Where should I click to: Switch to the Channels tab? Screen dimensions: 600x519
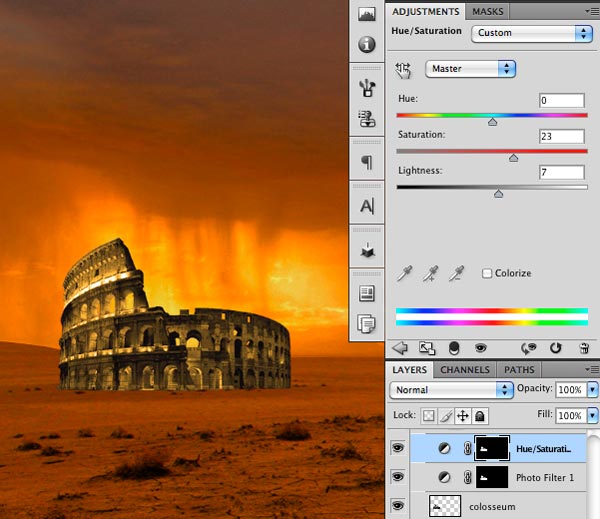[465, 370]
